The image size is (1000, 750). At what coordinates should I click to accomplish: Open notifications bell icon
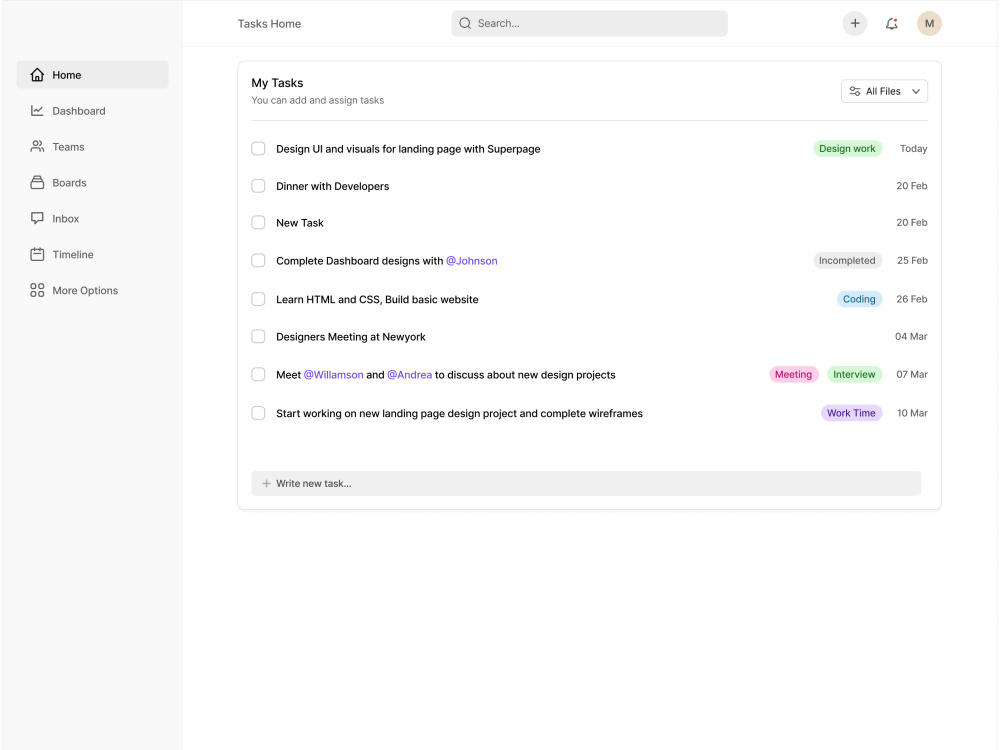[892, 24]
